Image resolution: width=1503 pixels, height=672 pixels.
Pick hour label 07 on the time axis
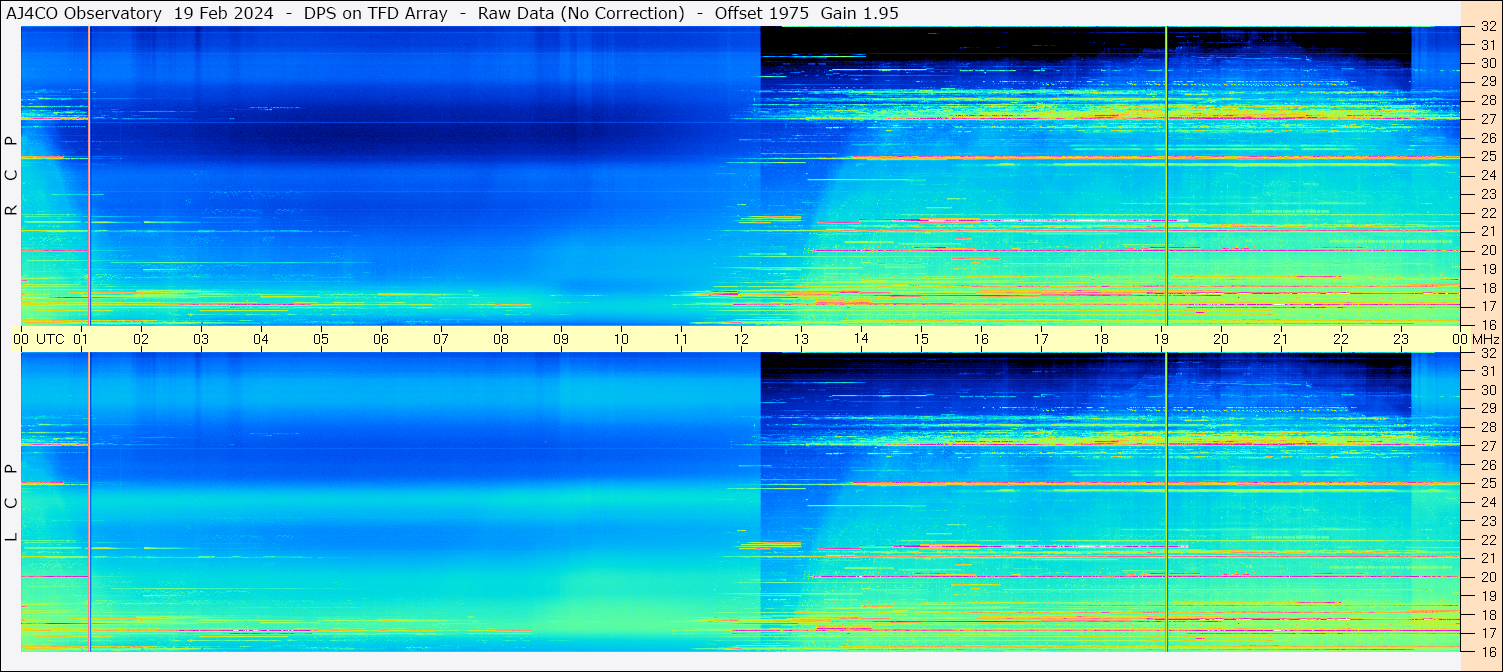click(x=441, y=339)
